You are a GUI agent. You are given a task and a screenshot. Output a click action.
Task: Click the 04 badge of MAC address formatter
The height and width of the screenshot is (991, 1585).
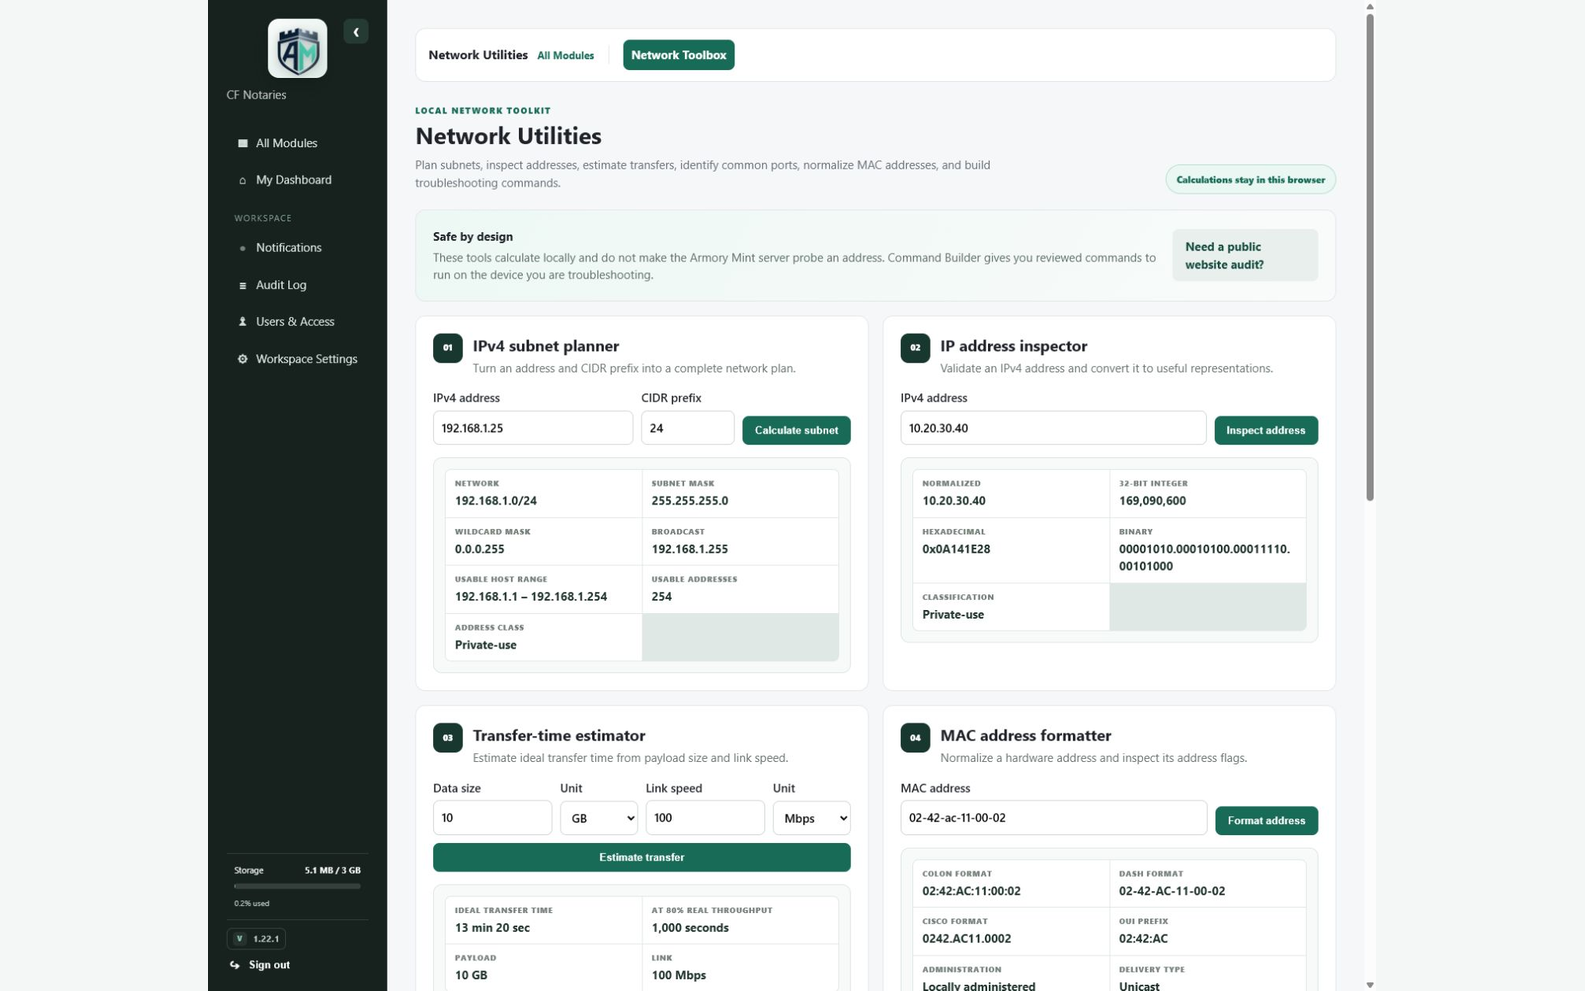point(915,737)
